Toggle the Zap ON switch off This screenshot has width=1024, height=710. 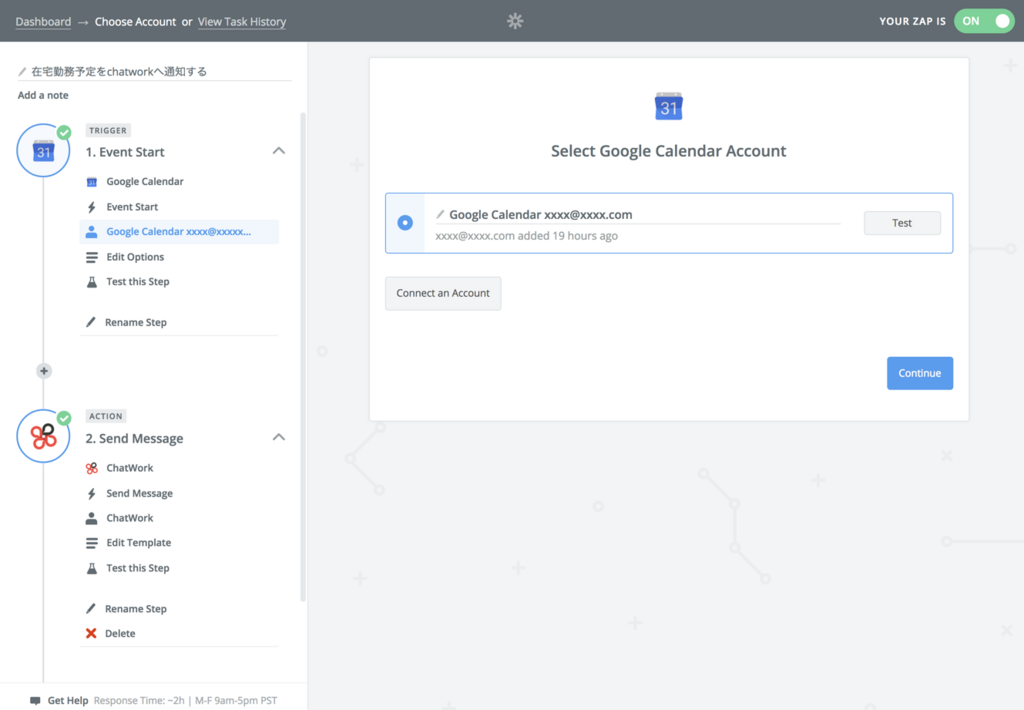[984, 21]
